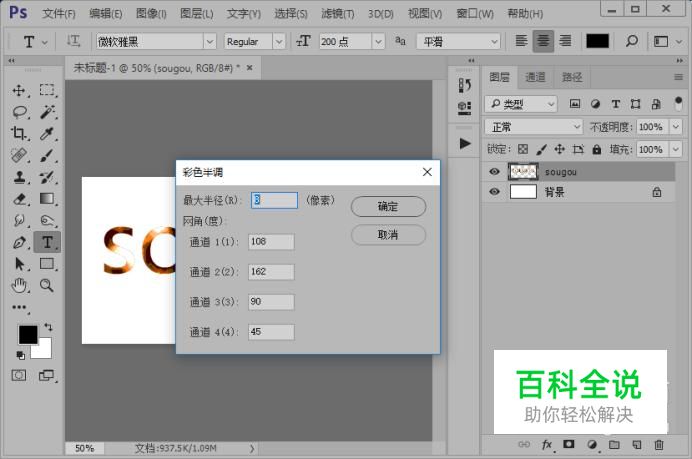Toggle Quick Mask mode
The height and width of the screenshot is (459, 692).
19,376
